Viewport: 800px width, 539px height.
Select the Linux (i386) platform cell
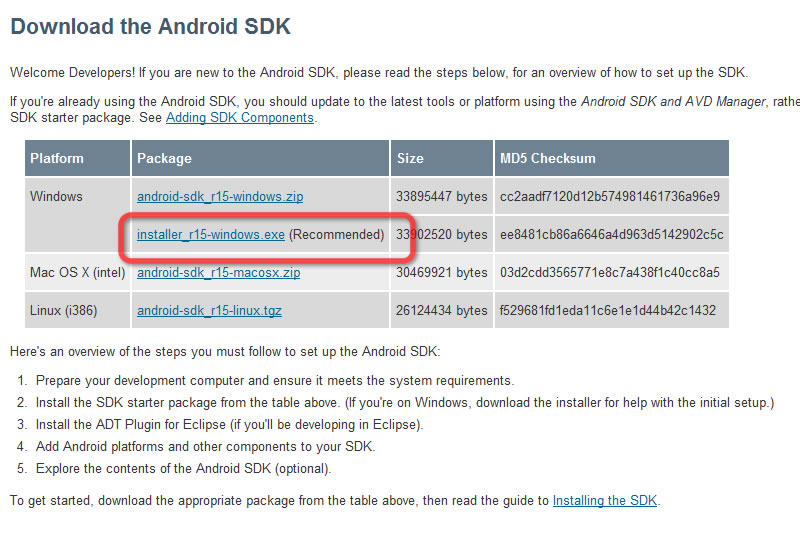(x=78, y=310)
